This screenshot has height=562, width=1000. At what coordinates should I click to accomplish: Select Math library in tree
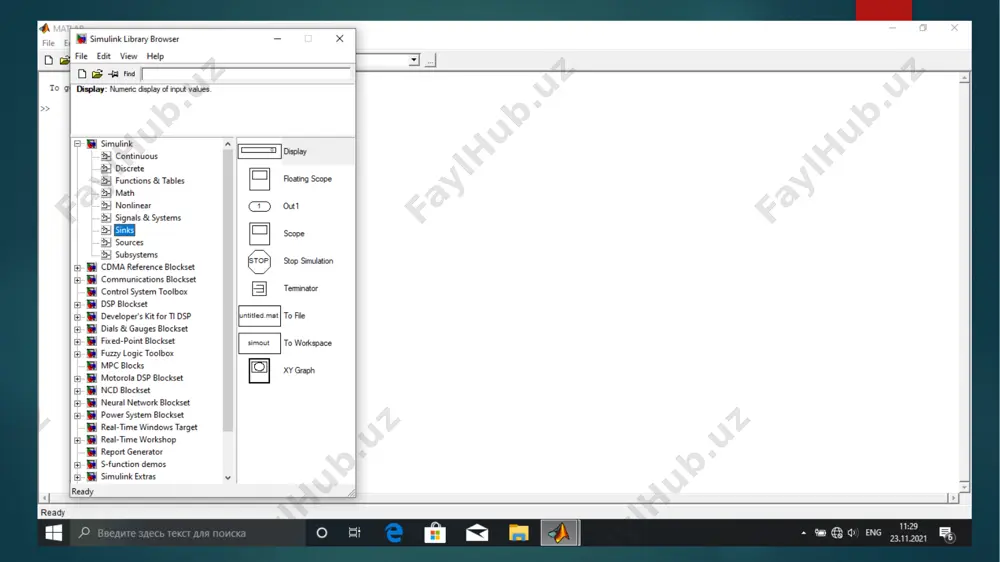coord(124,193)
